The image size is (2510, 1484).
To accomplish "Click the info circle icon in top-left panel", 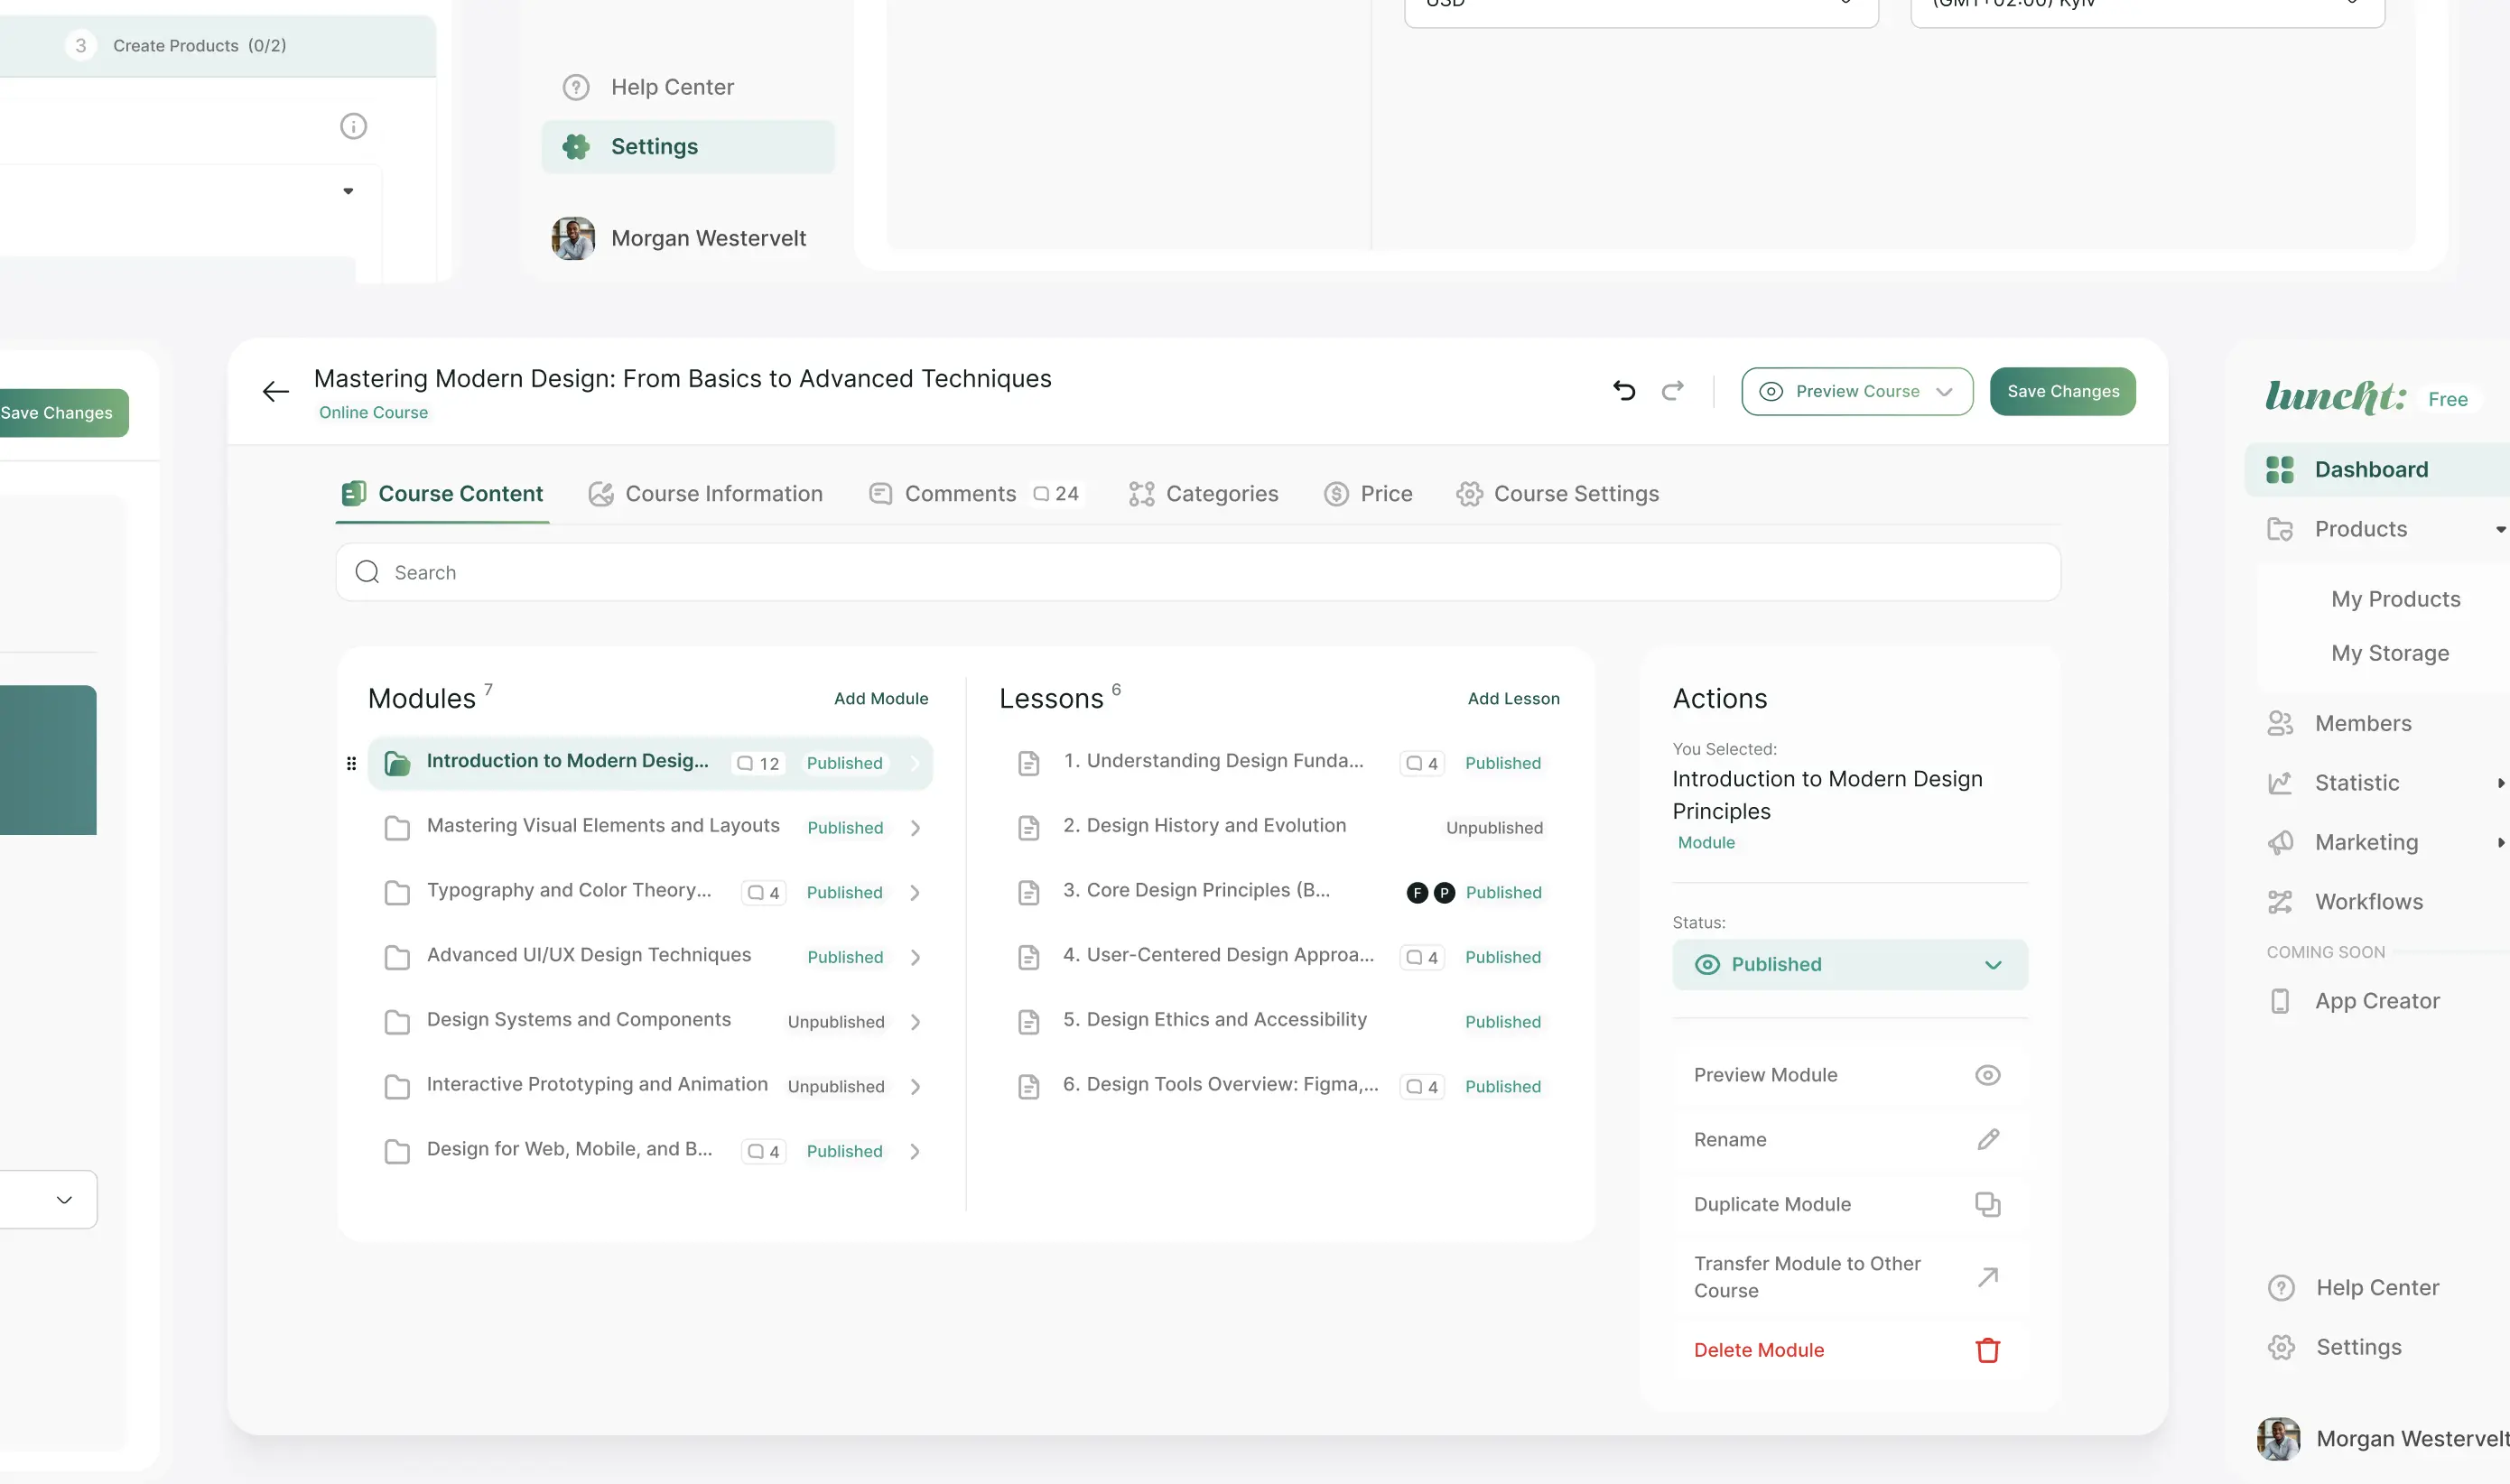I will [x=353, y=126].
